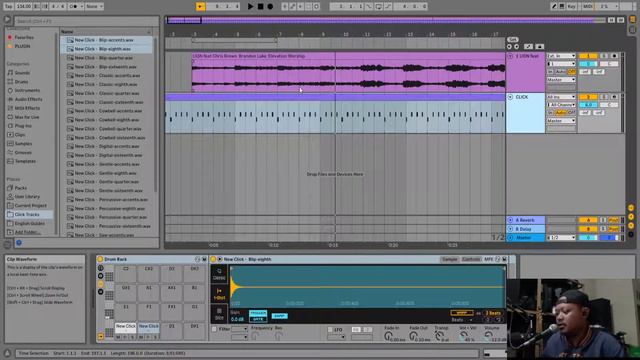
Task: Click the next locator circle icon
Action: [517, 47]
